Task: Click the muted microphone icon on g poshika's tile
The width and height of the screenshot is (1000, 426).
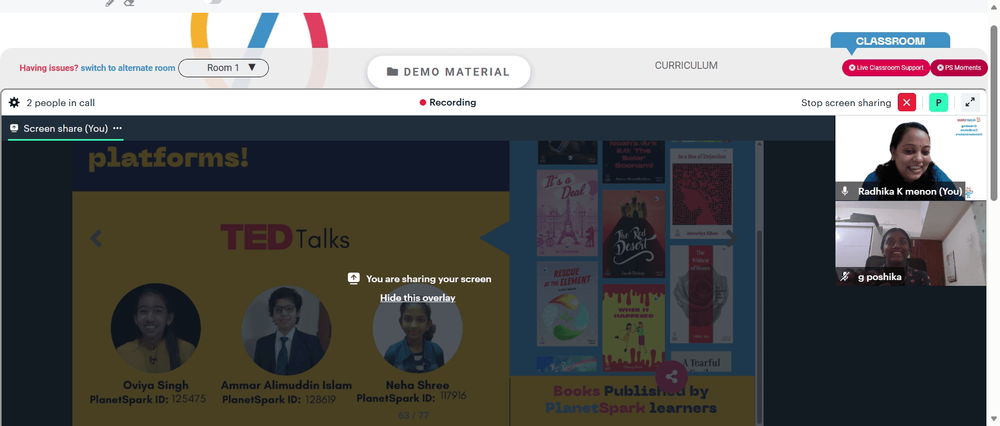Action: tap(846, 277)
